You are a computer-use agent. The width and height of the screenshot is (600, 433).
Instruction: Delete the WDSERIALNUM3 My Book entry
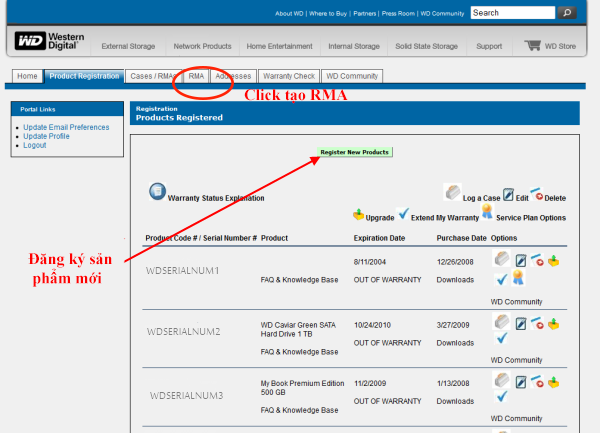coord(537,381)
